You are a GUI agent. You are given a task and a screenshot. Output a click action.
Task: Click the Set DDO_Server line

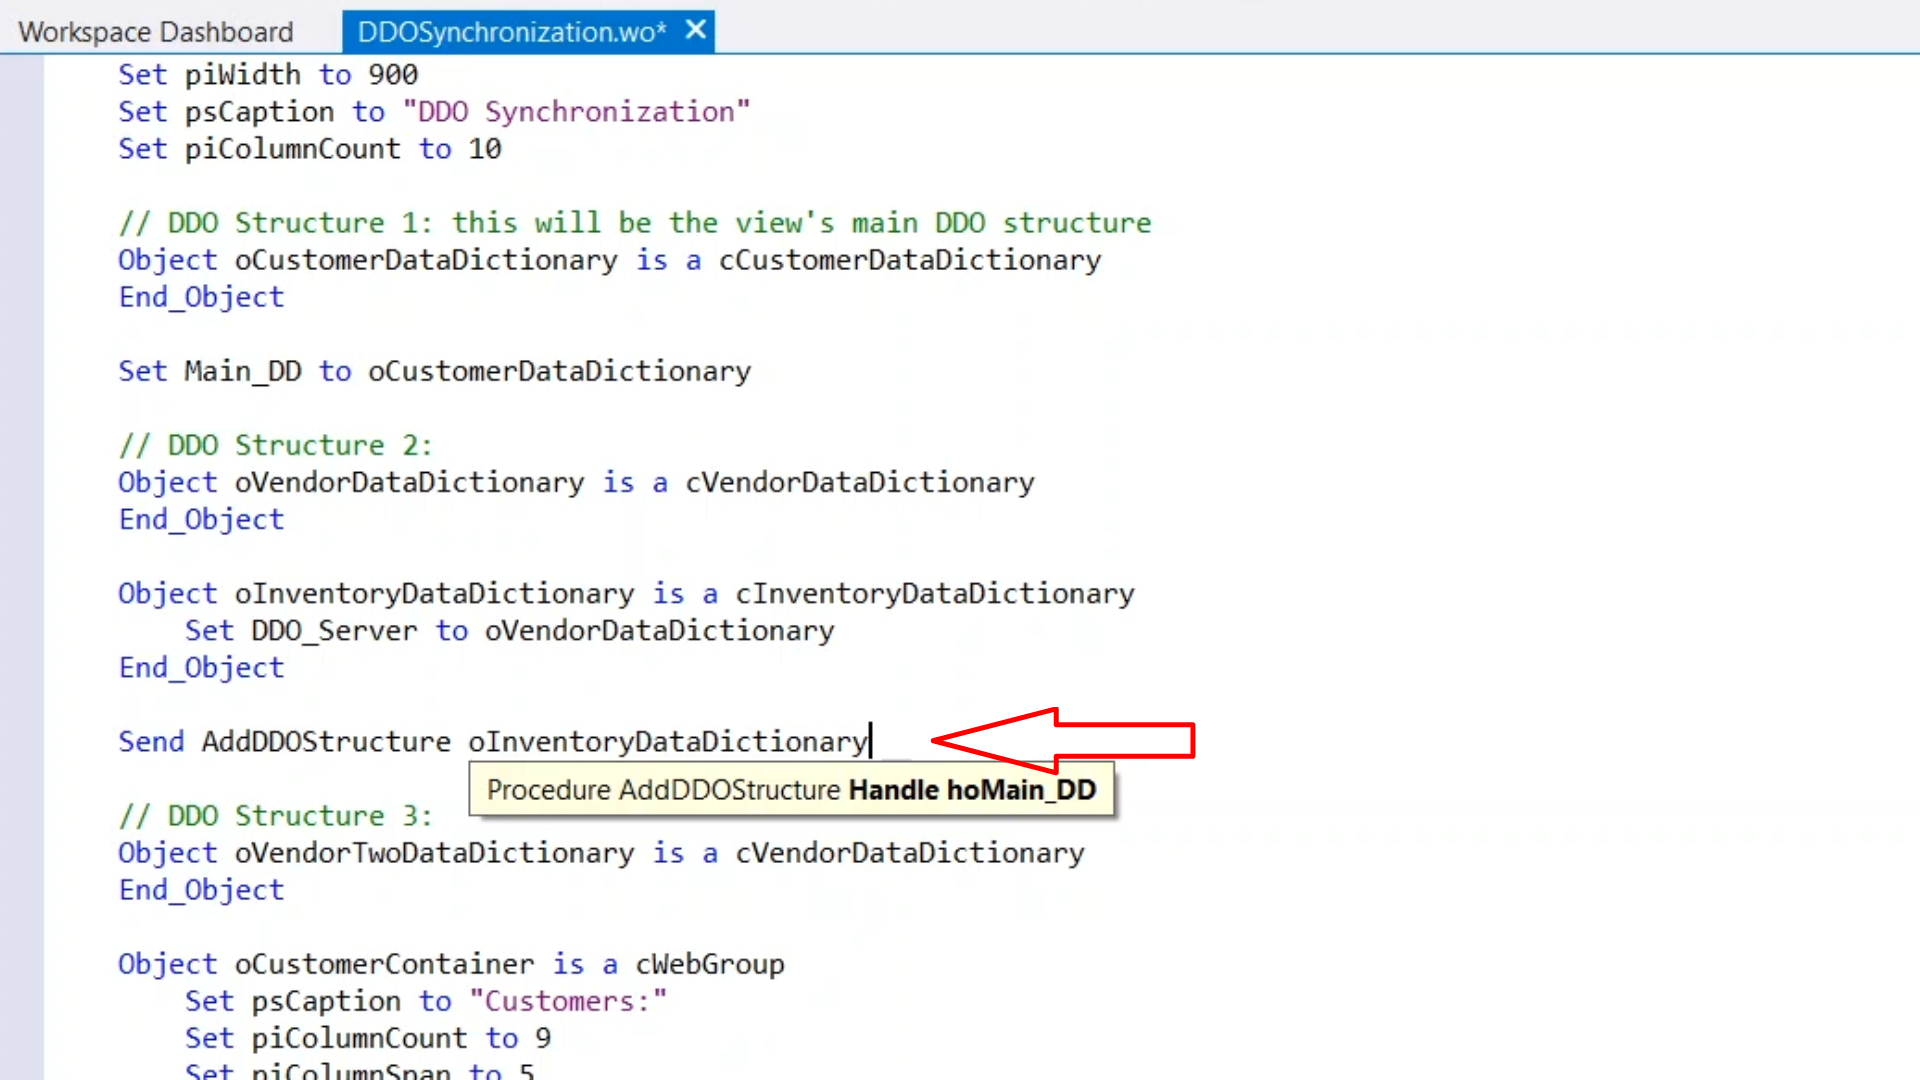tap(509, 631)
